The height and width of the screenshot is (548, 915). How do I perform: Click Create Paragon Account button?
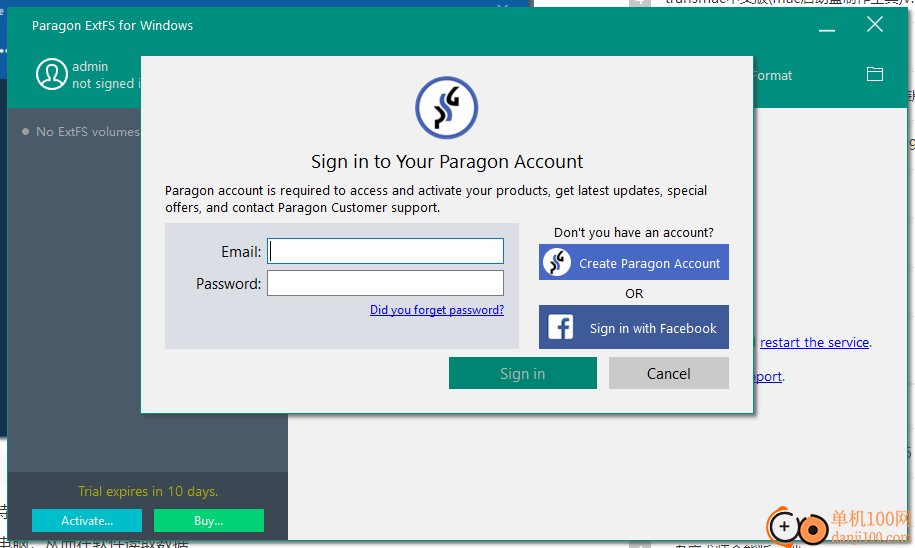point(634,263)
